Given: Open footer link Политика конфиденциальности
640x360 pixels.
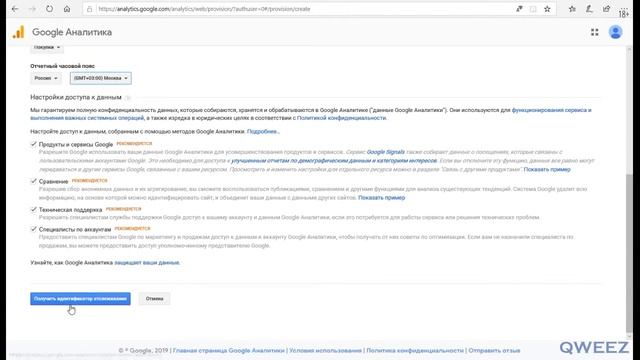Looking at the screenshot, I should pos(415,351).
